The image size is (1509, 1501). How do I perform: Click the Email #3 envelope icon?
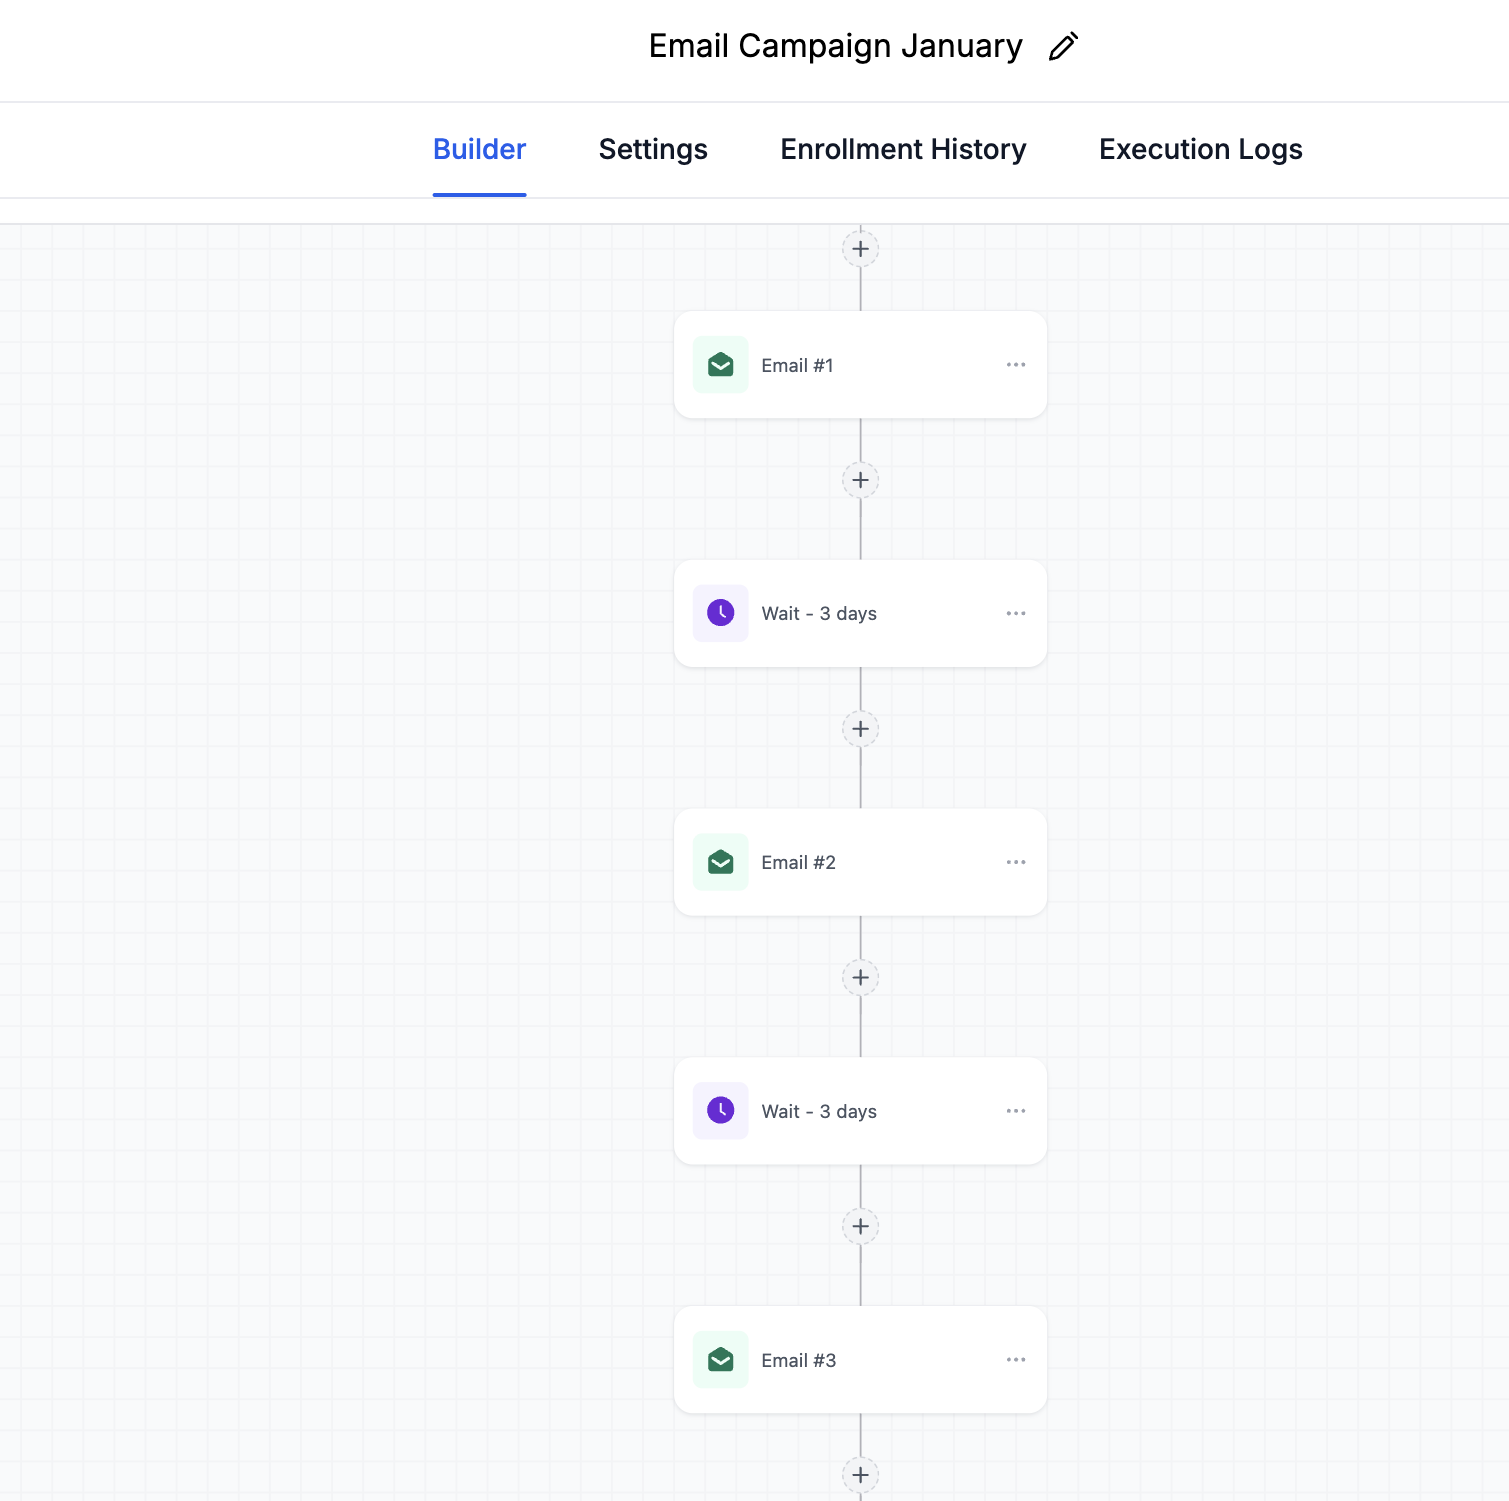coord(720,1359)
